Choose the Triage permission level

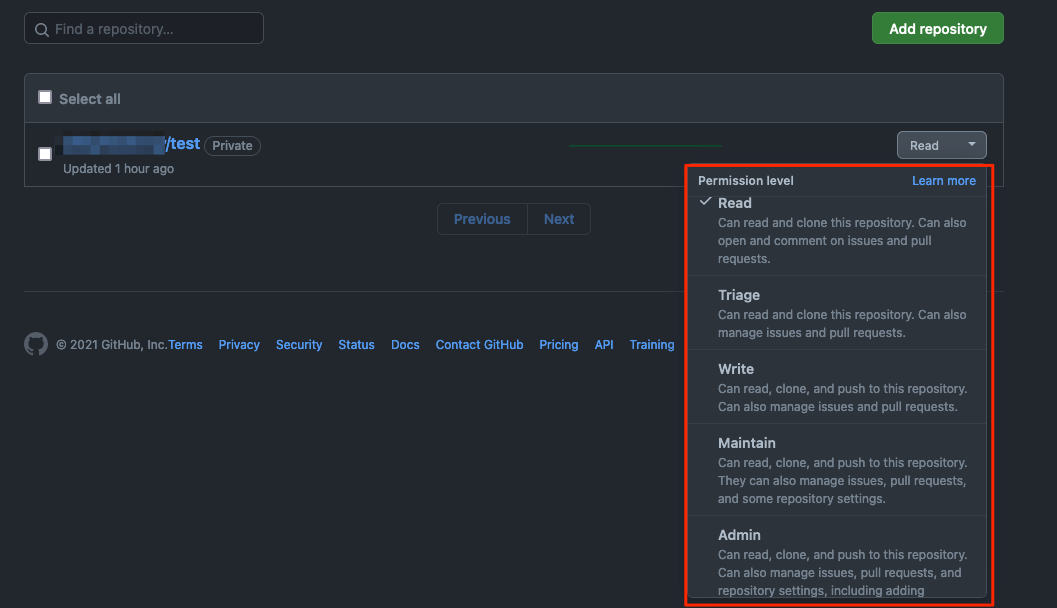point(738,295)
